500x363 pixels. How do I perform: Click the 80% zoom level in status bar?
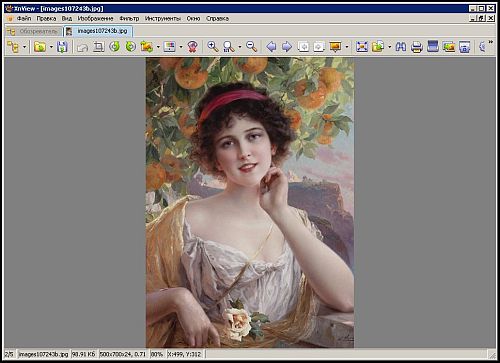click(157, 354)
